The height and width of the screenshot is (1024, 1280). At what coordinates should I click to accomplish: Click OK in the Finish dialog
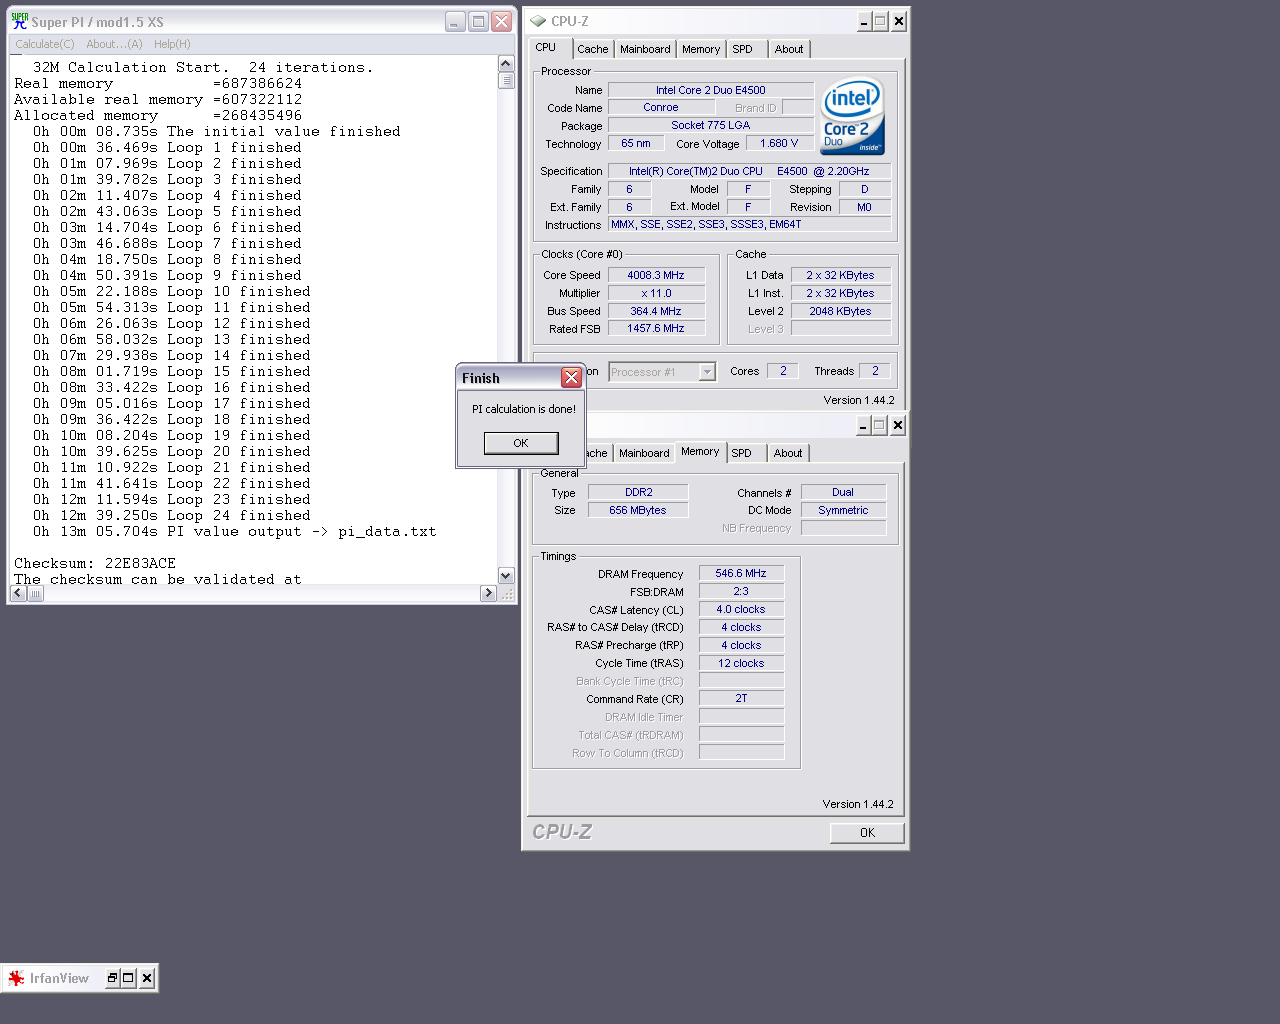(521, 443)
